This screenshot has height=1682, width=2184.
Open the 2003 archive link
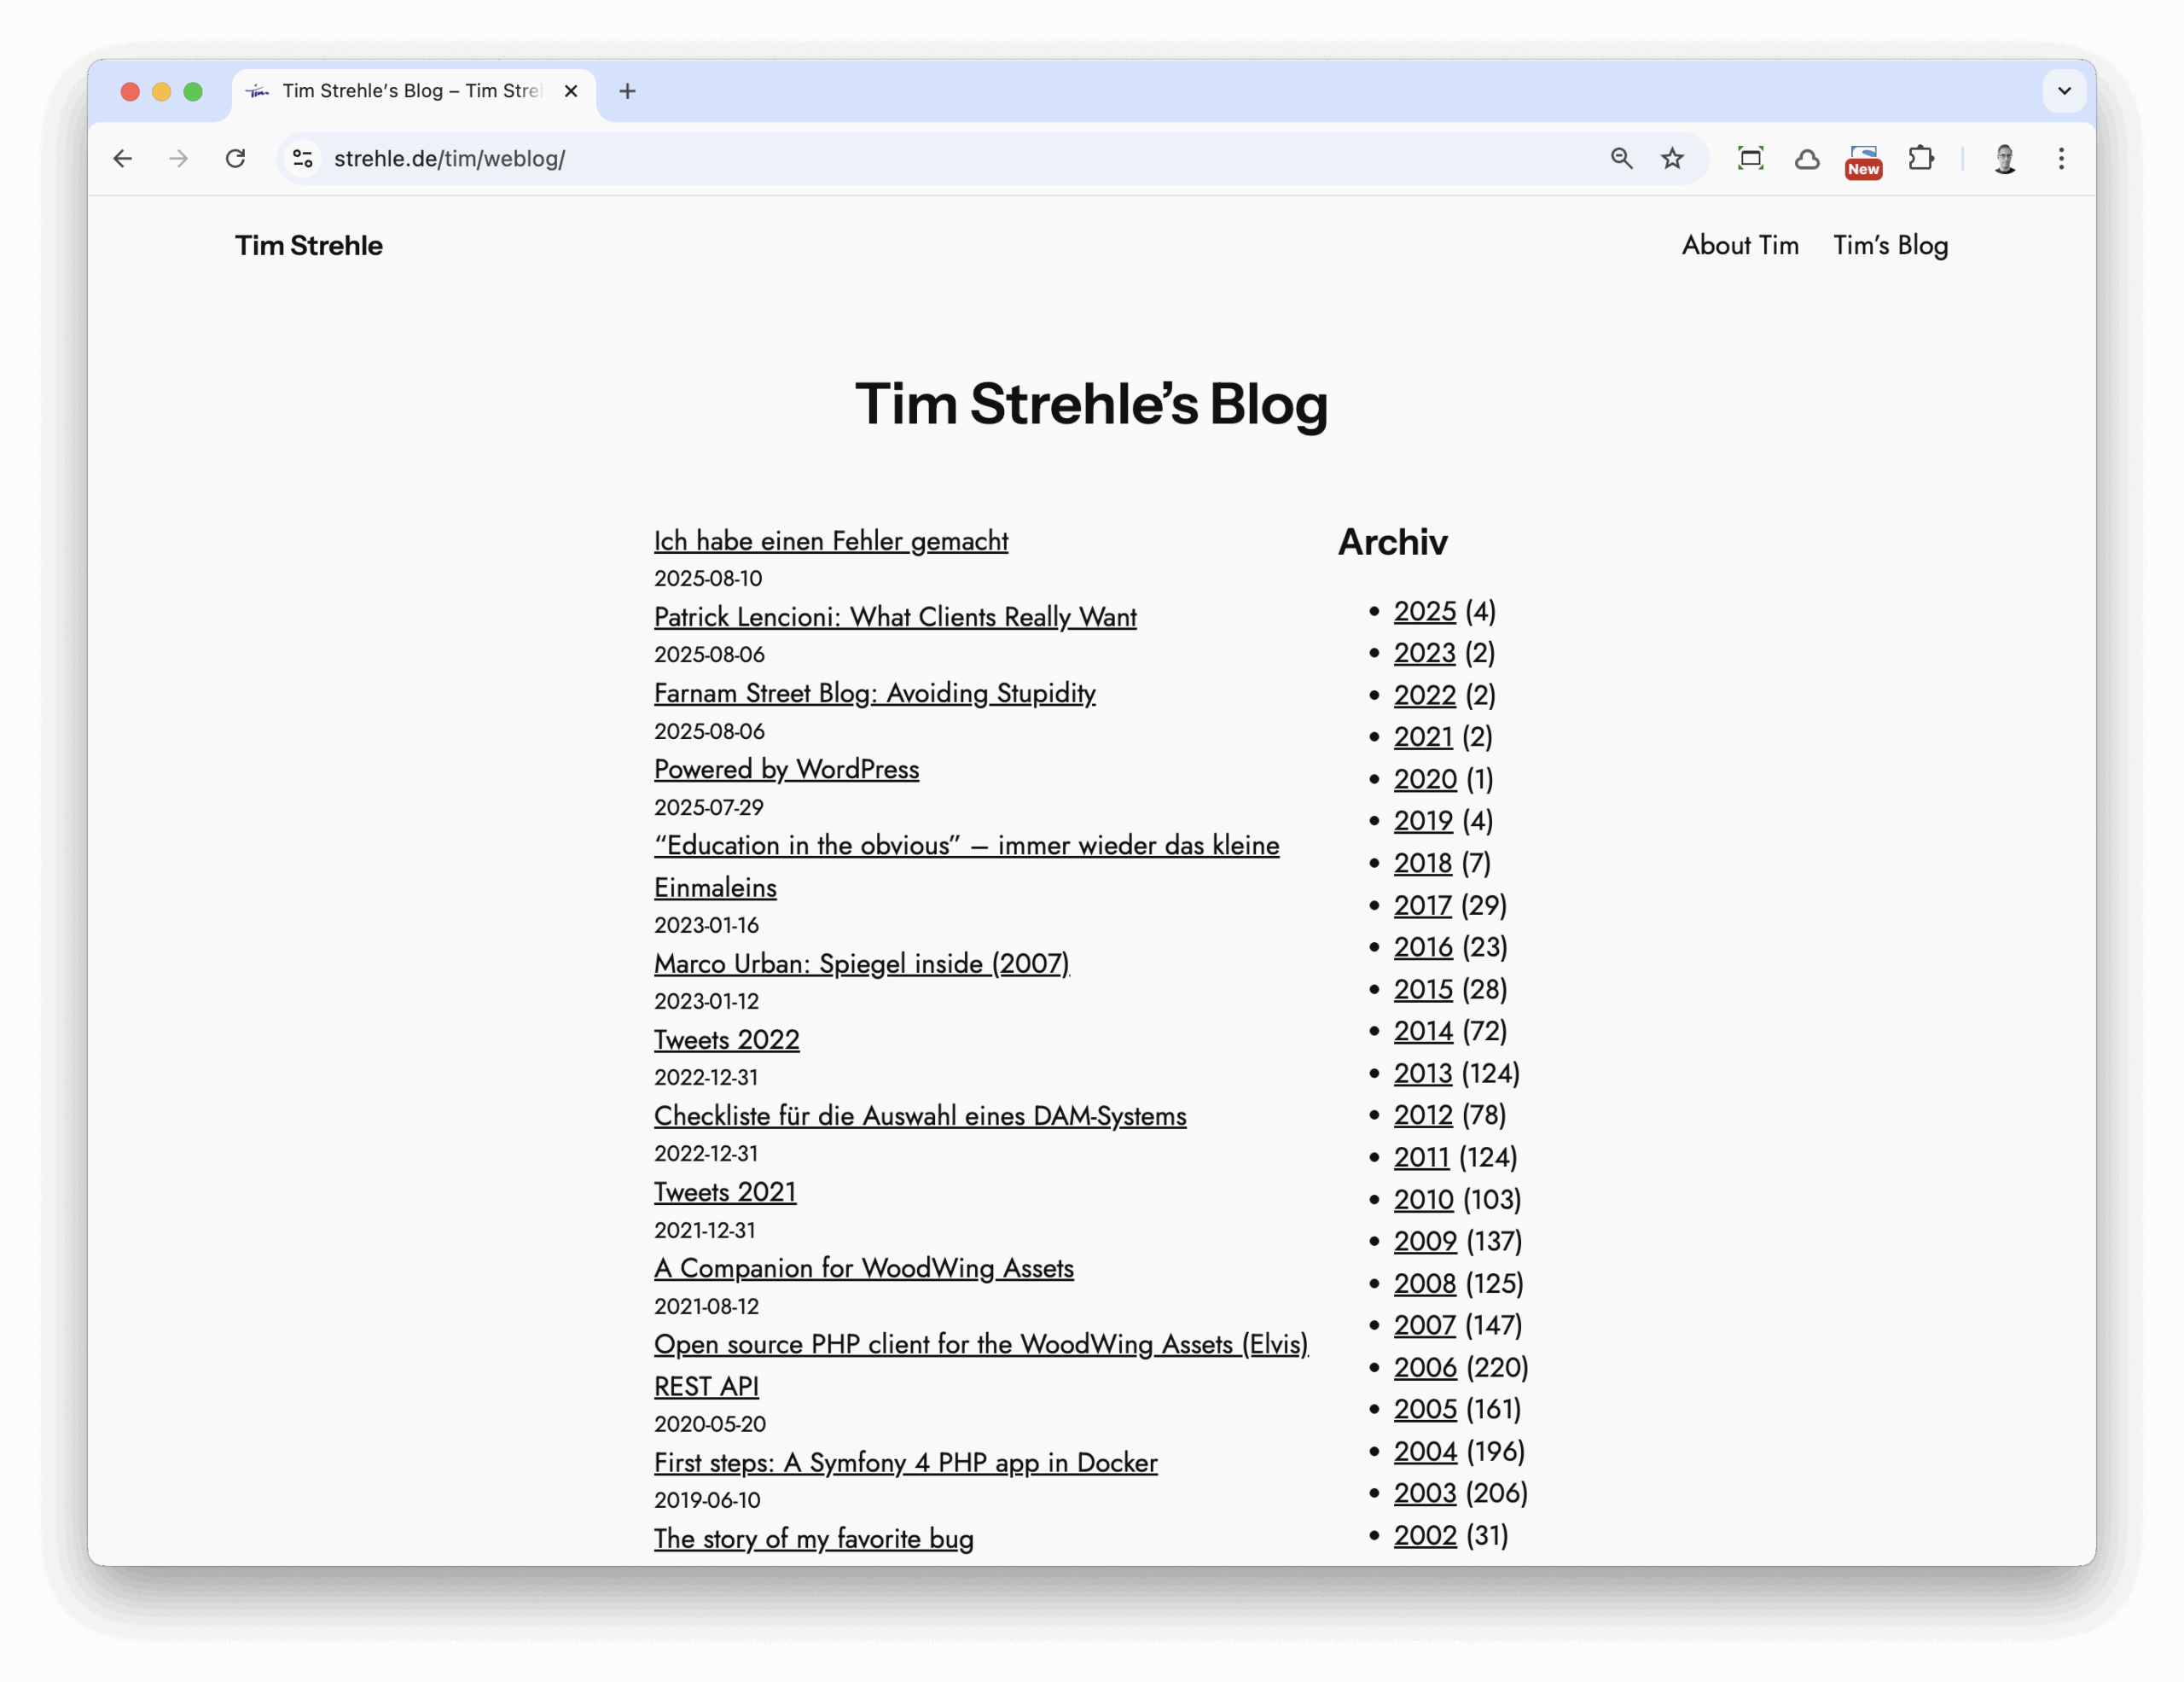coord(1425,1493)
